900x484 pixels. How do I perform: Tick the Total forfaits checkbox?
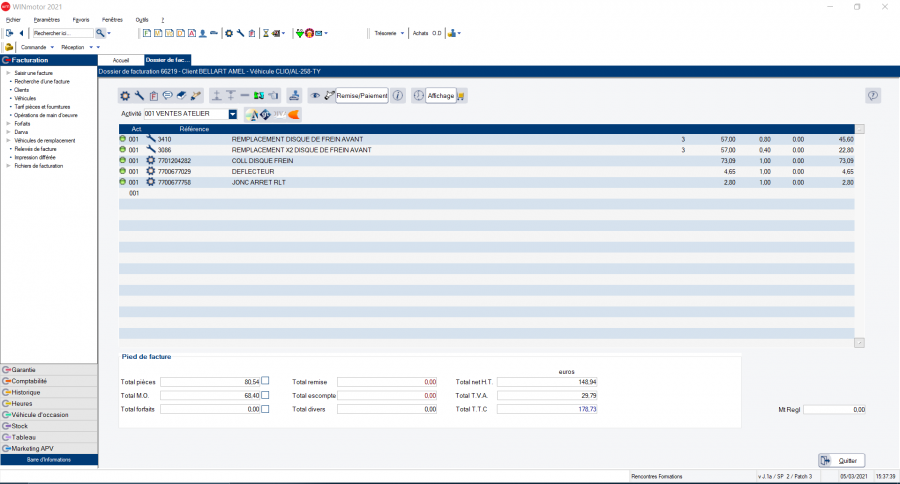coord(265,409)
